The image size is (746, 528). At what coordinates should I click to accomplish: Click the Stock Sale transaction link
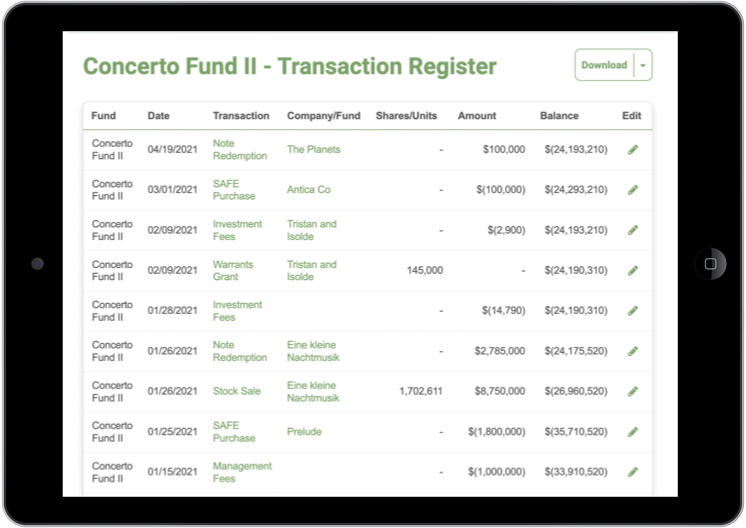pos(236,391)
